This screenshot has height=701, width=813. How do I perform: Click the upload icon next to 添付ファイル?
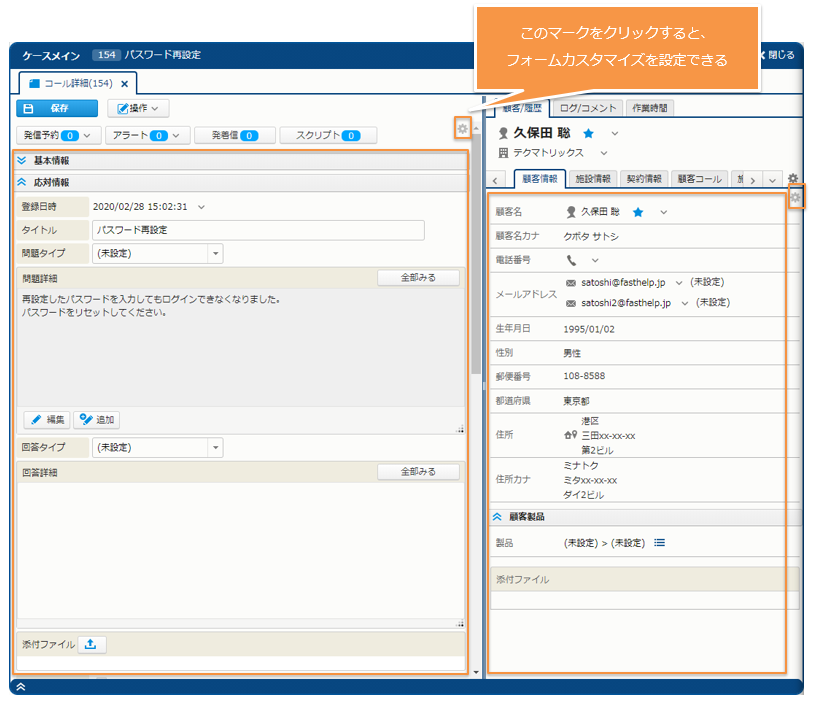tap(90, 644)
